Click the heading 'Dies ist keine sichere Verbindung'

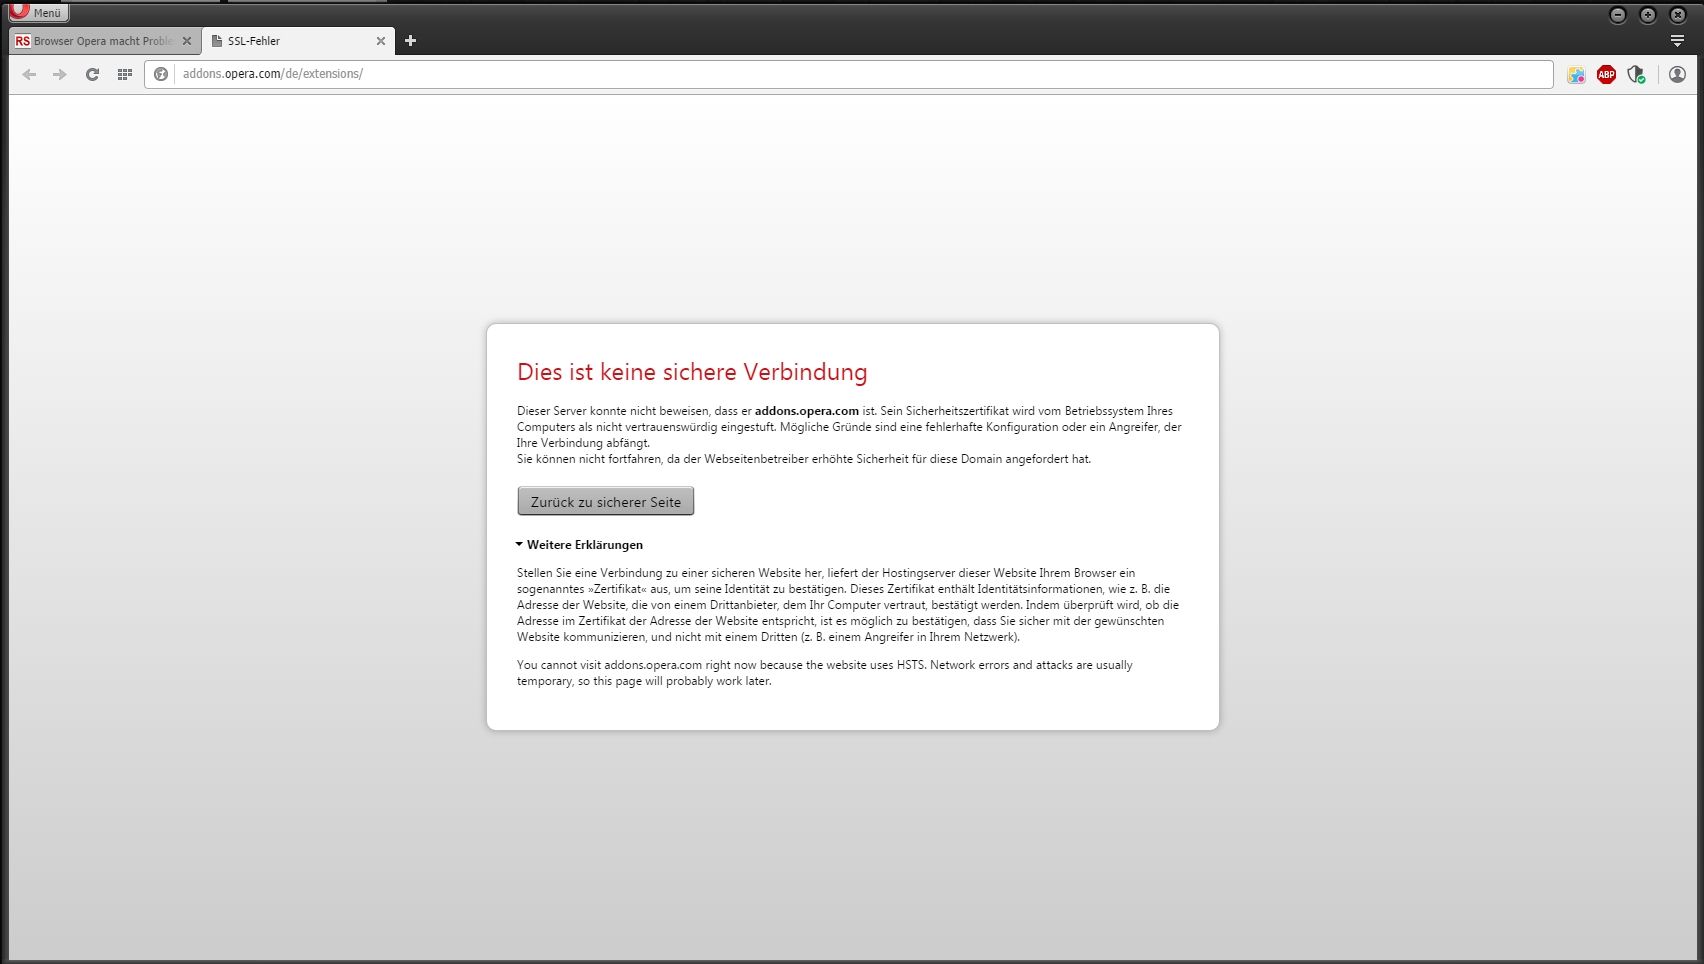click(x=692, y=372)
